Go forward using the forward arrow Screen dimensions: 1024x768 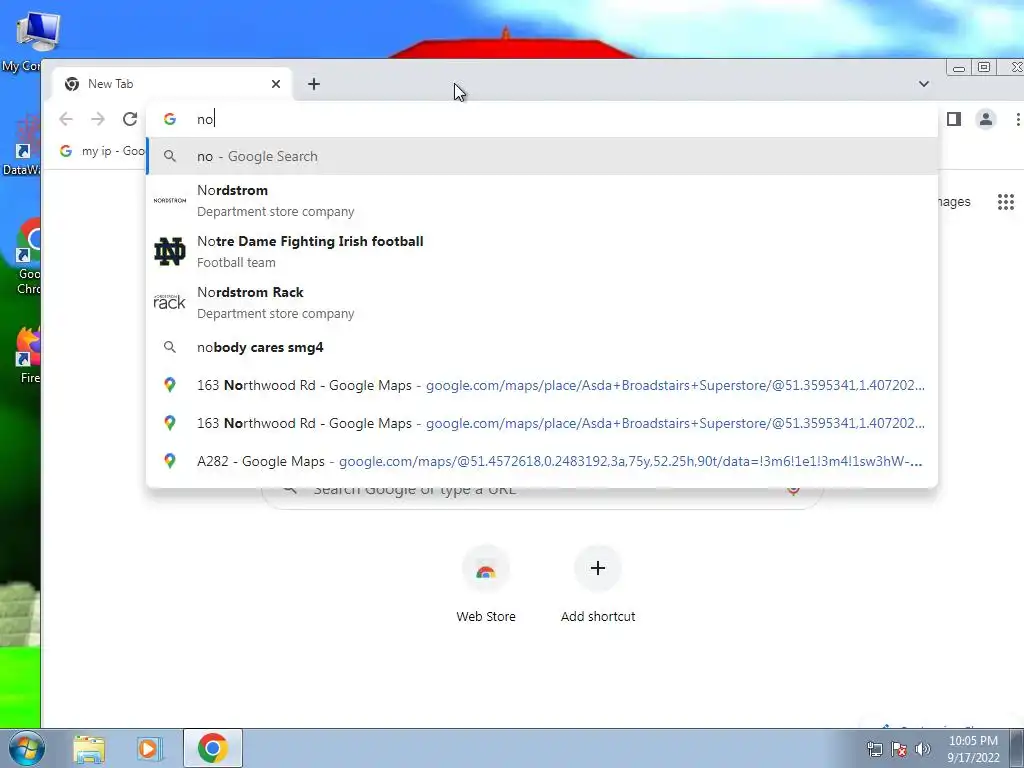pyautogui.click(x=98, y=119)
